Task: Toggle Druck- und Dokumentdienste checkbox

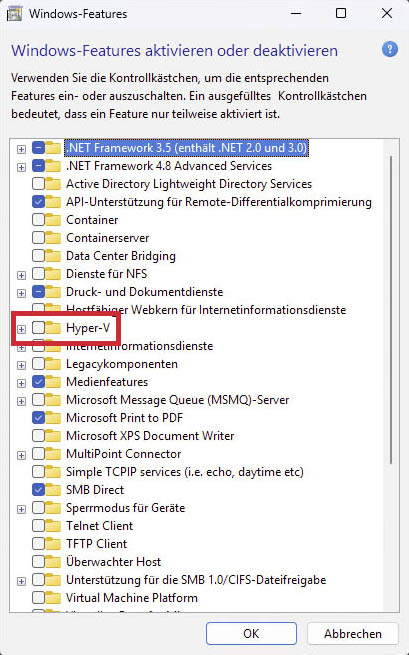Action: (38, 292)
